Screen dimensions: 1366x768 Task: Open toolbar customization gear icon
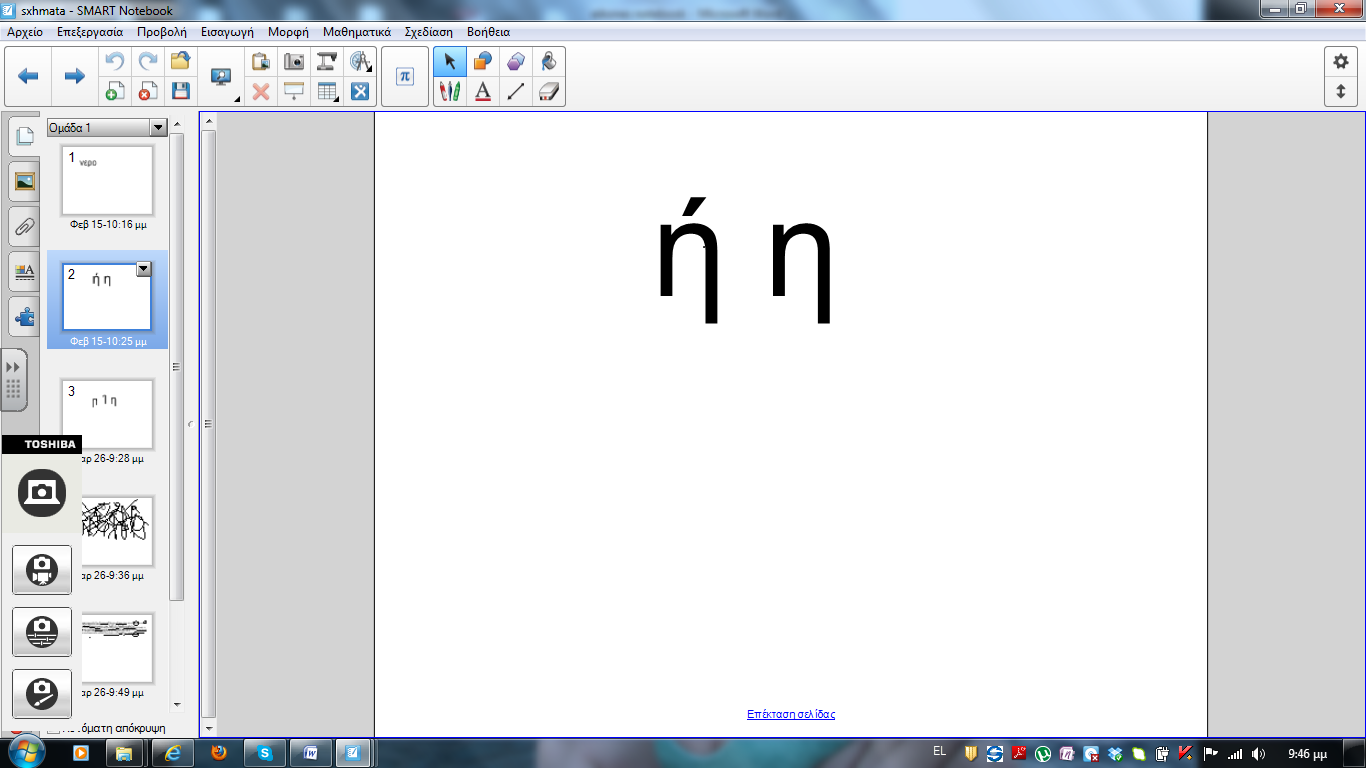pos(1341,61)
